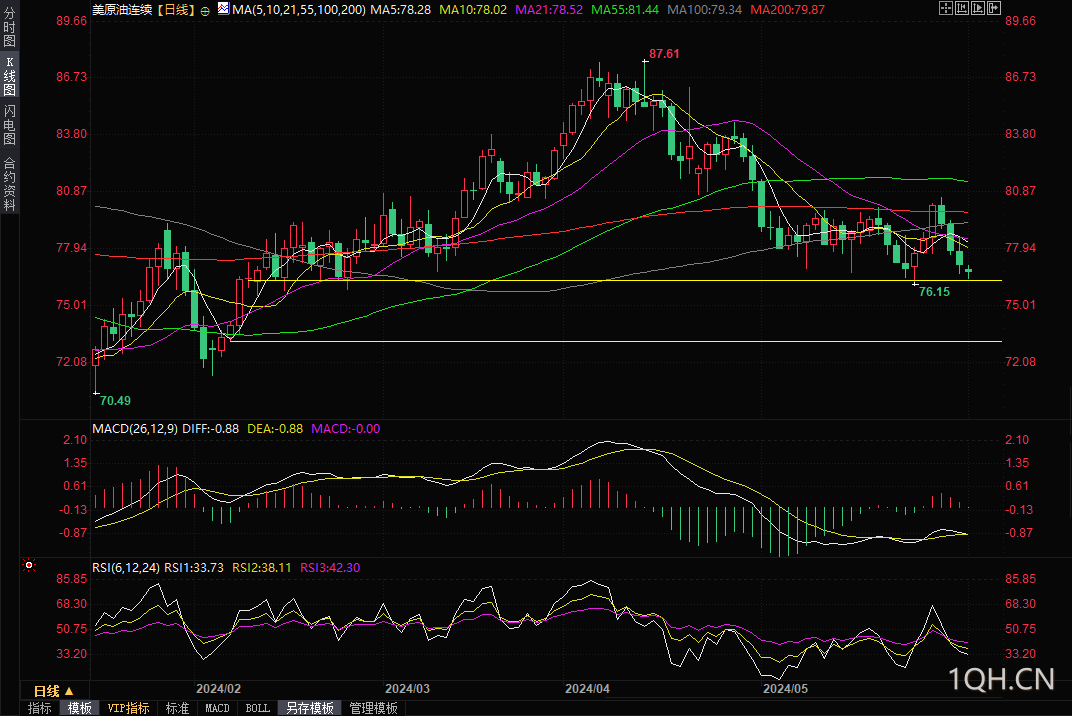Click the RSI(6,12,24) indicator label
1072x716 pixels.
(126, 568)
